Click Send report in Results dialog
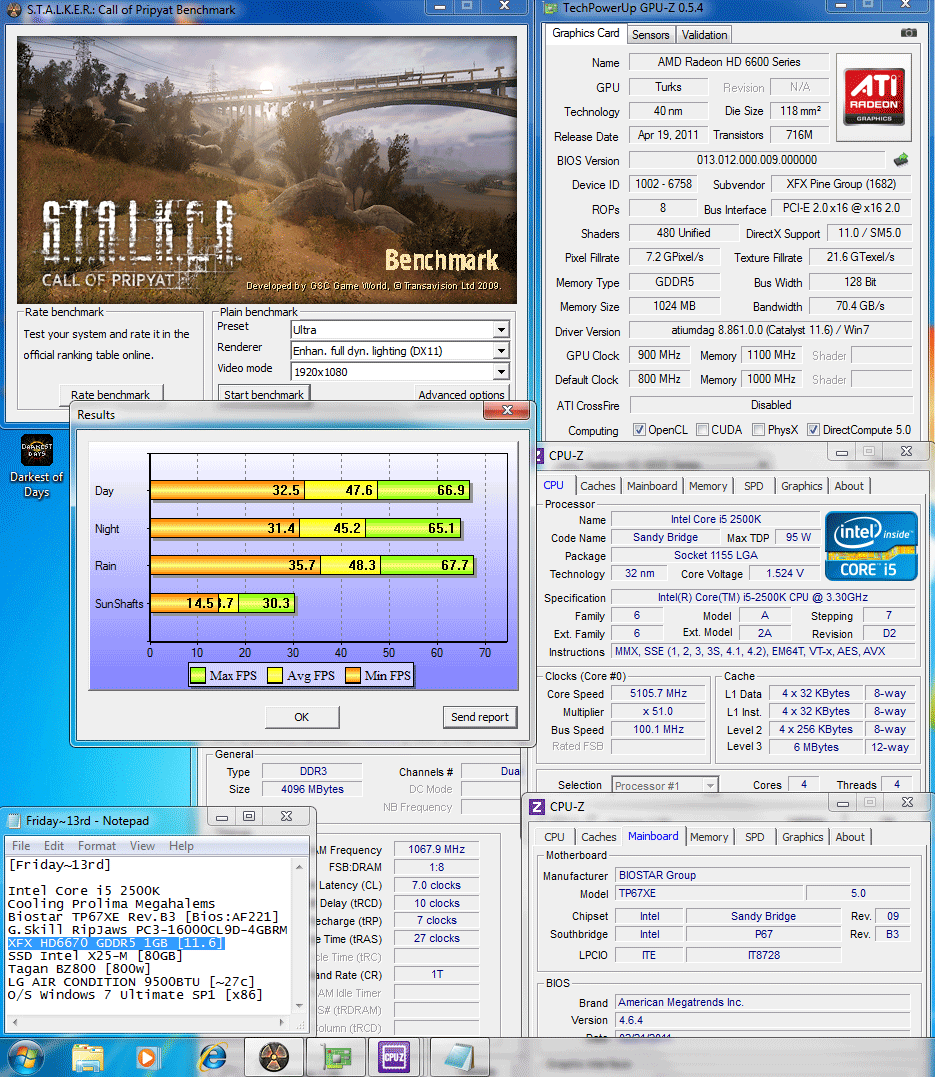The image size is (935, 1077). coord(480,716)
